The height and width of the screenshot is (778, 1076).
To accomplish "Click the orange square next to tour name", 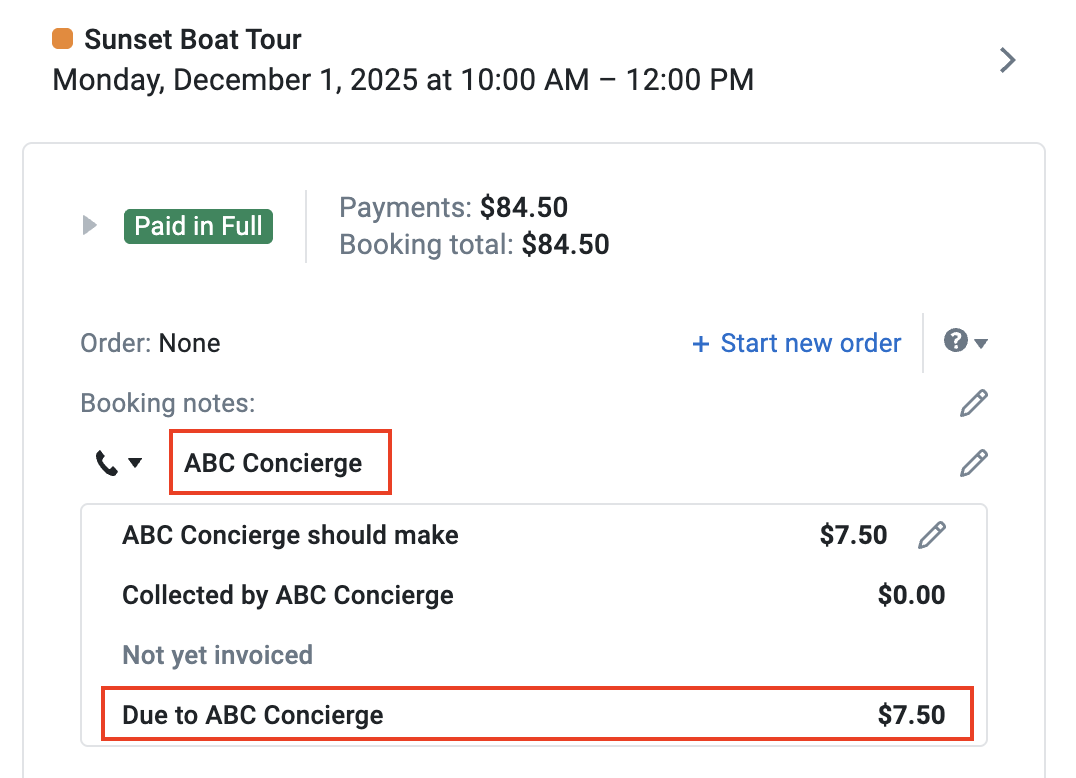I will (64, 38).
